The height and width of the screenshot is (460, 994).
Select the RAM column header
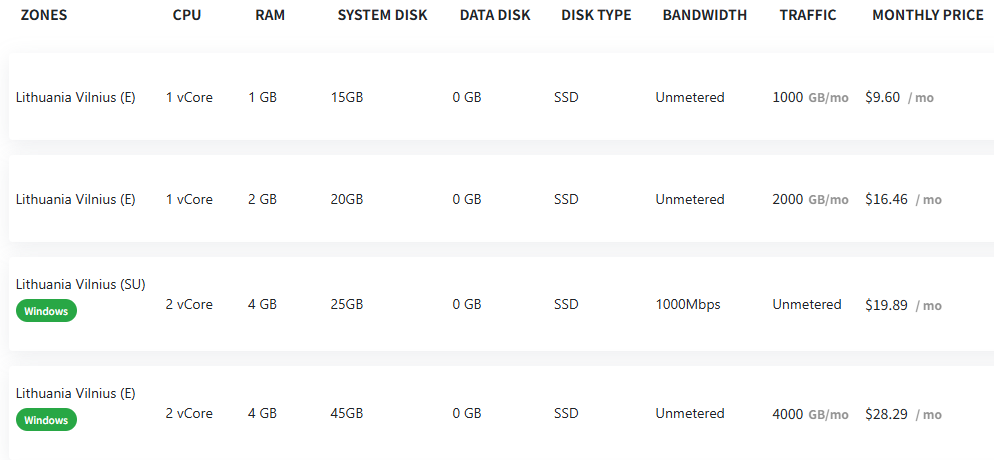click(270, 15)
